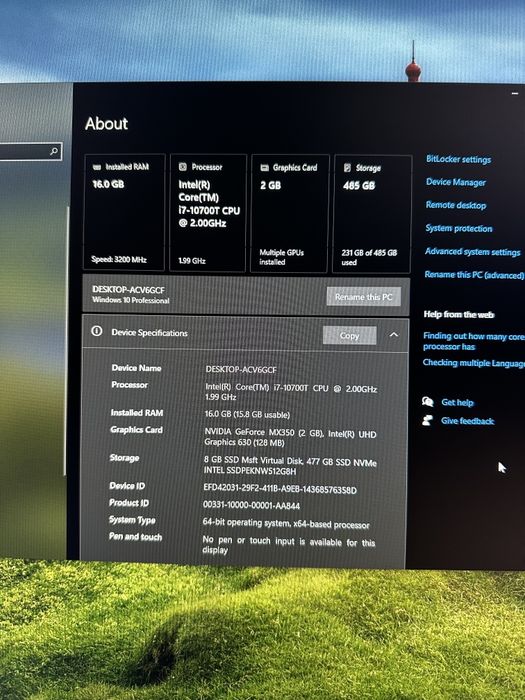The image size is (525, 700).
Task: Open Device Manager link
Action: pos(455,182)
